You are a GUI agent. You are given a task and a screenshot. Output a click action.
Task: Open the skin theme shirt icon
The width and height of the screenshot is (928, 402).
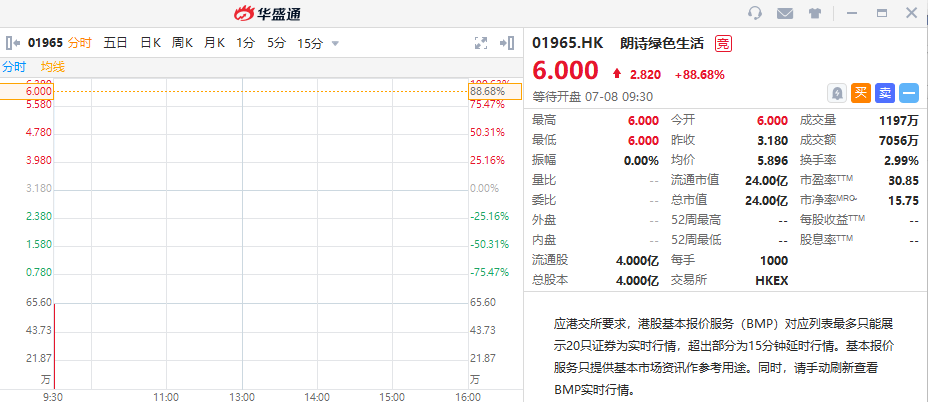click(815, 13)
